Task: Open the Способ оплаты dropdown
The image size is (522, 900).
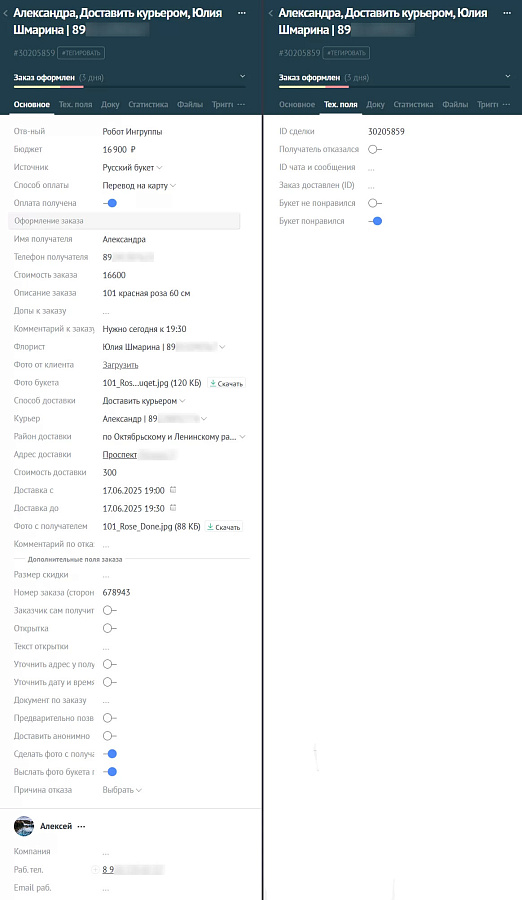Action: click(x=139, y=185)
